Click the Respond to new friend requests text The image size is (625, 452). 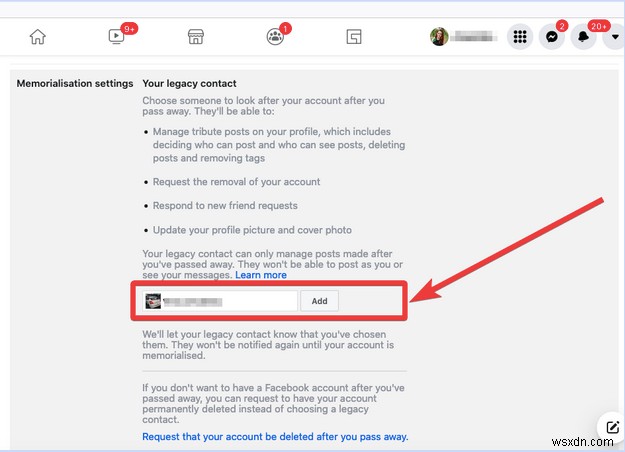(x=225, y=206)
